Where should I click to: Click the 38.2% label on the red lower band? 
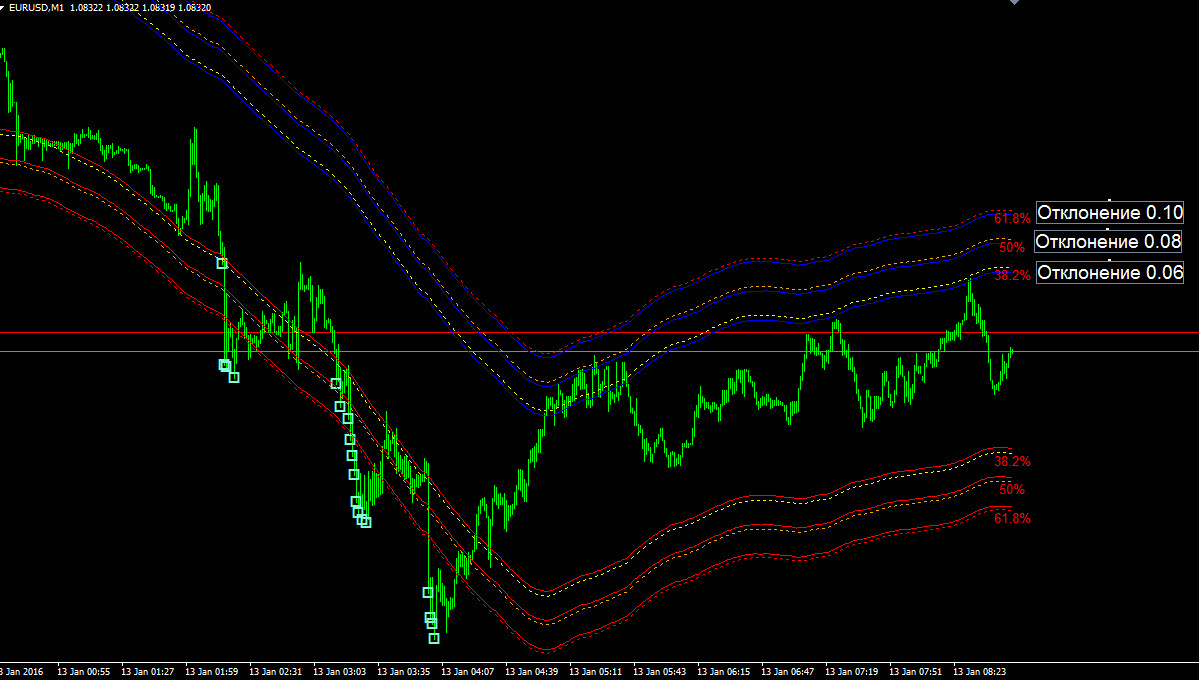[x=1012, y=462]
